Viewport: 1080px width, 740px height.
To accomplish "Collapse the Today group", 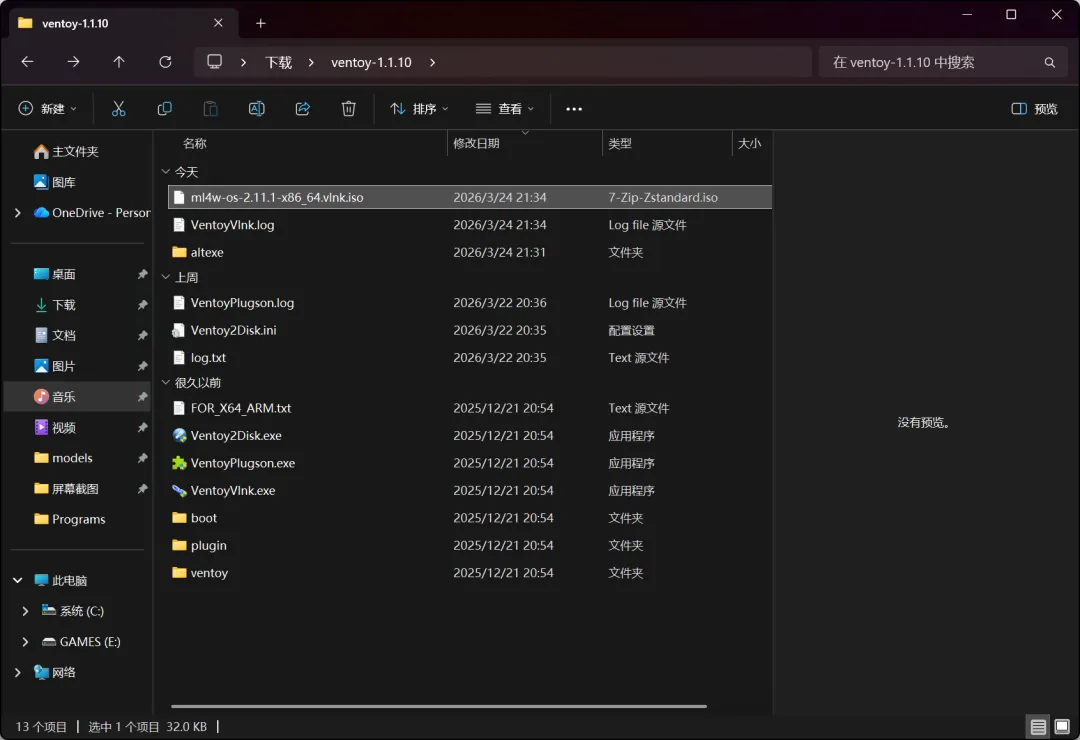I will point(165,172).
